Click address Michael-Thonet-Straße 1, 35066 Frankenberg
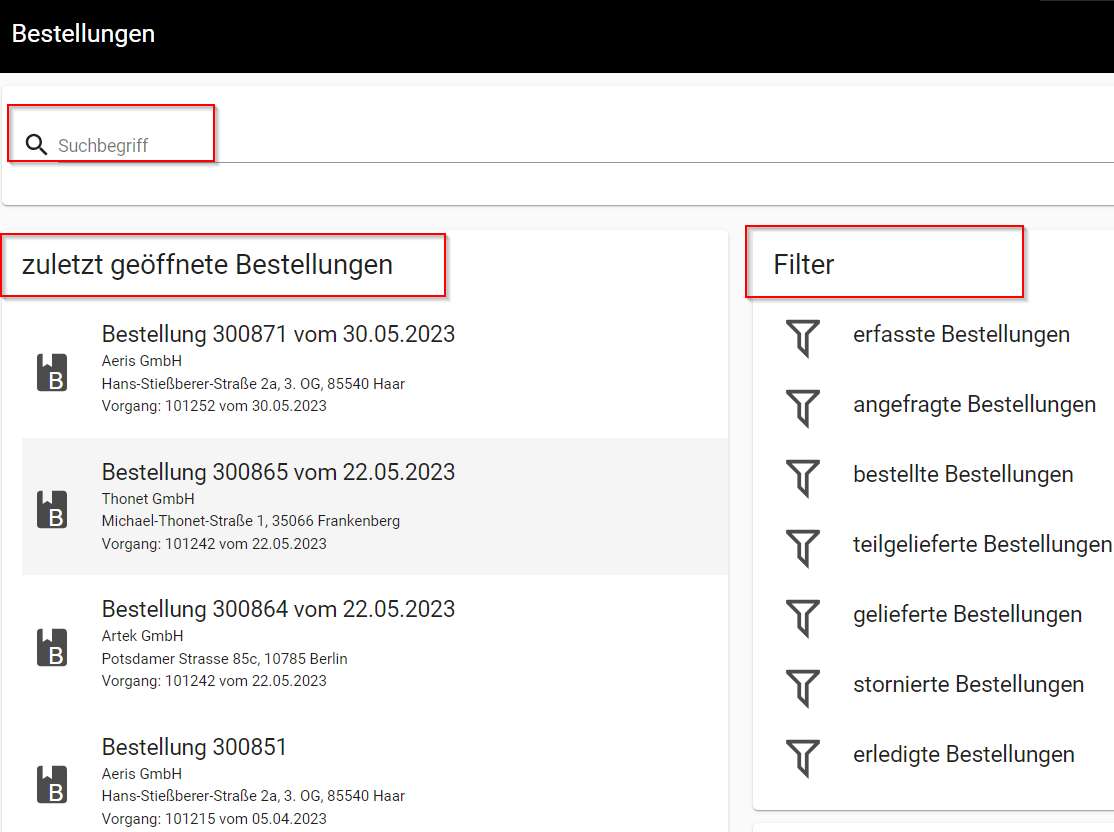Viewport: 1114px width, 832px height. pyautogui.click(x=251, y=521)
